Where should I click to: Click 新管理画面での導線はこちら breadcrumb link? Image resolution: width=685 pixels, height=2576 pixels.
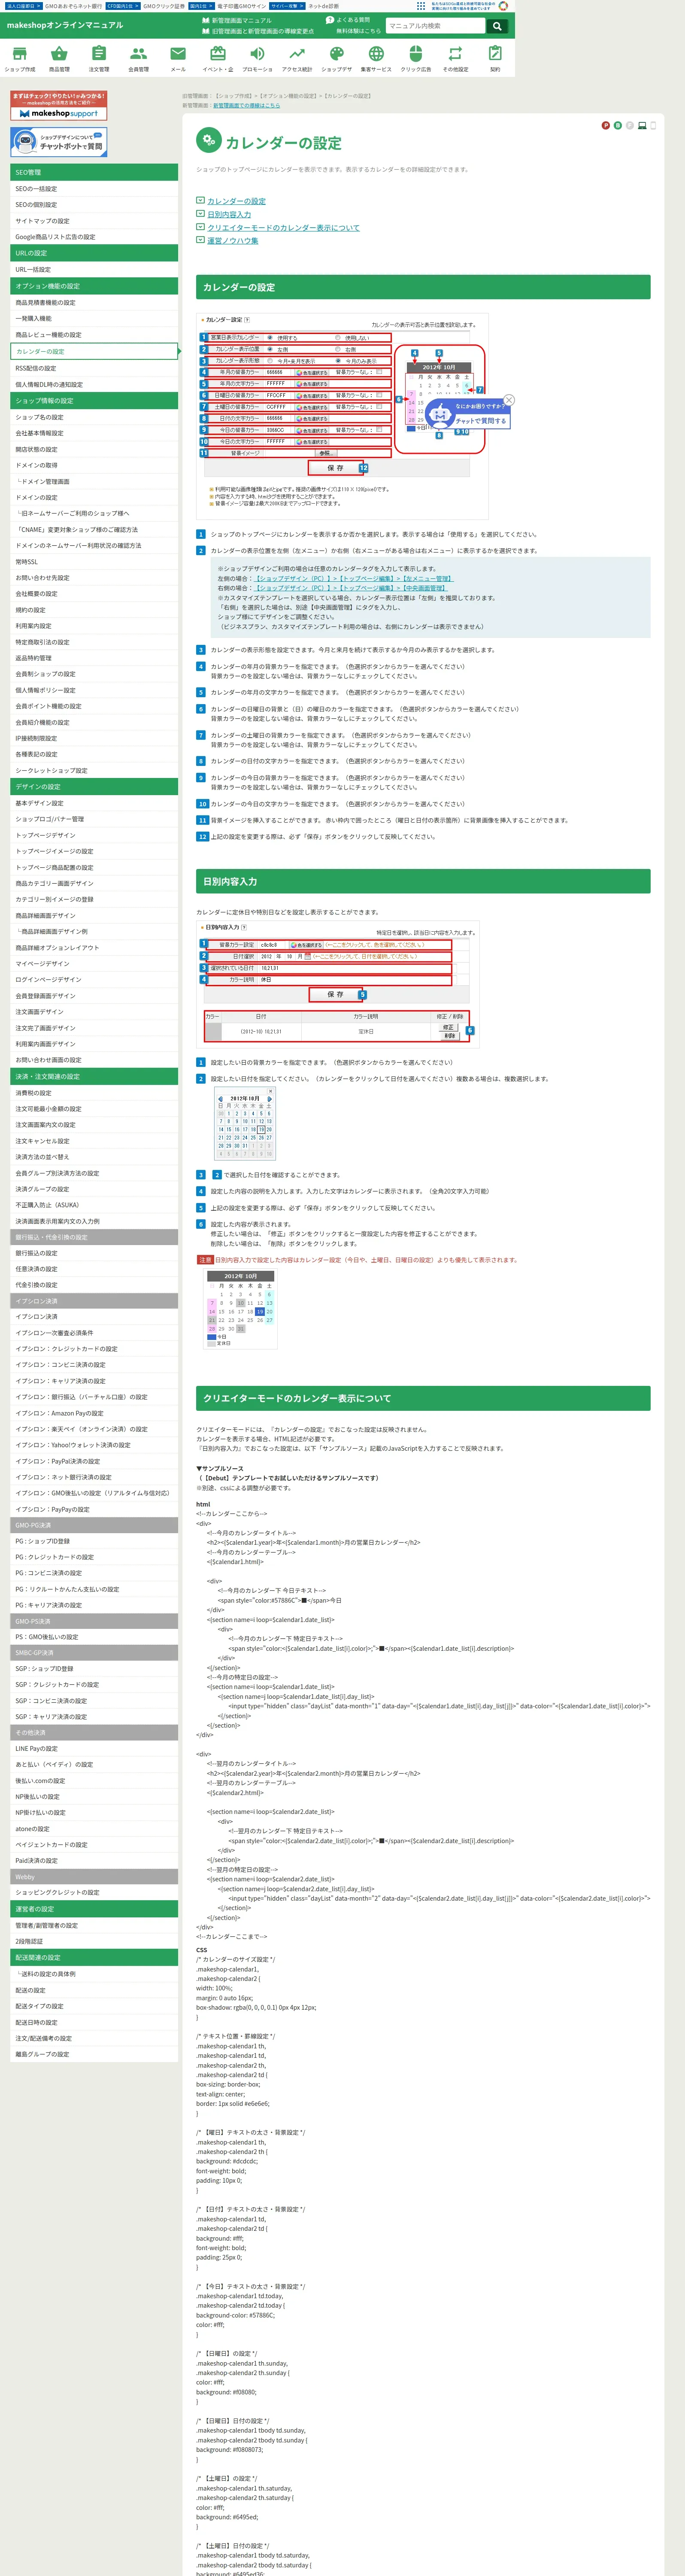click(x=246, y=105)
